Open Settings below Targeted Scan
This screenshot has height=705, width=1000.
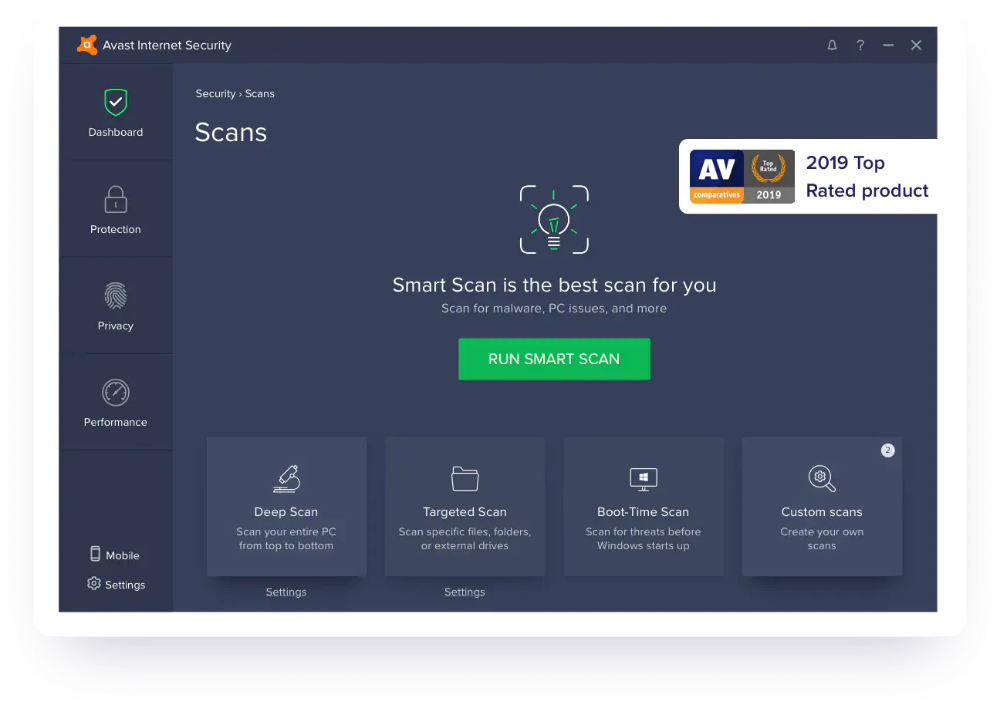click(464, 592)
